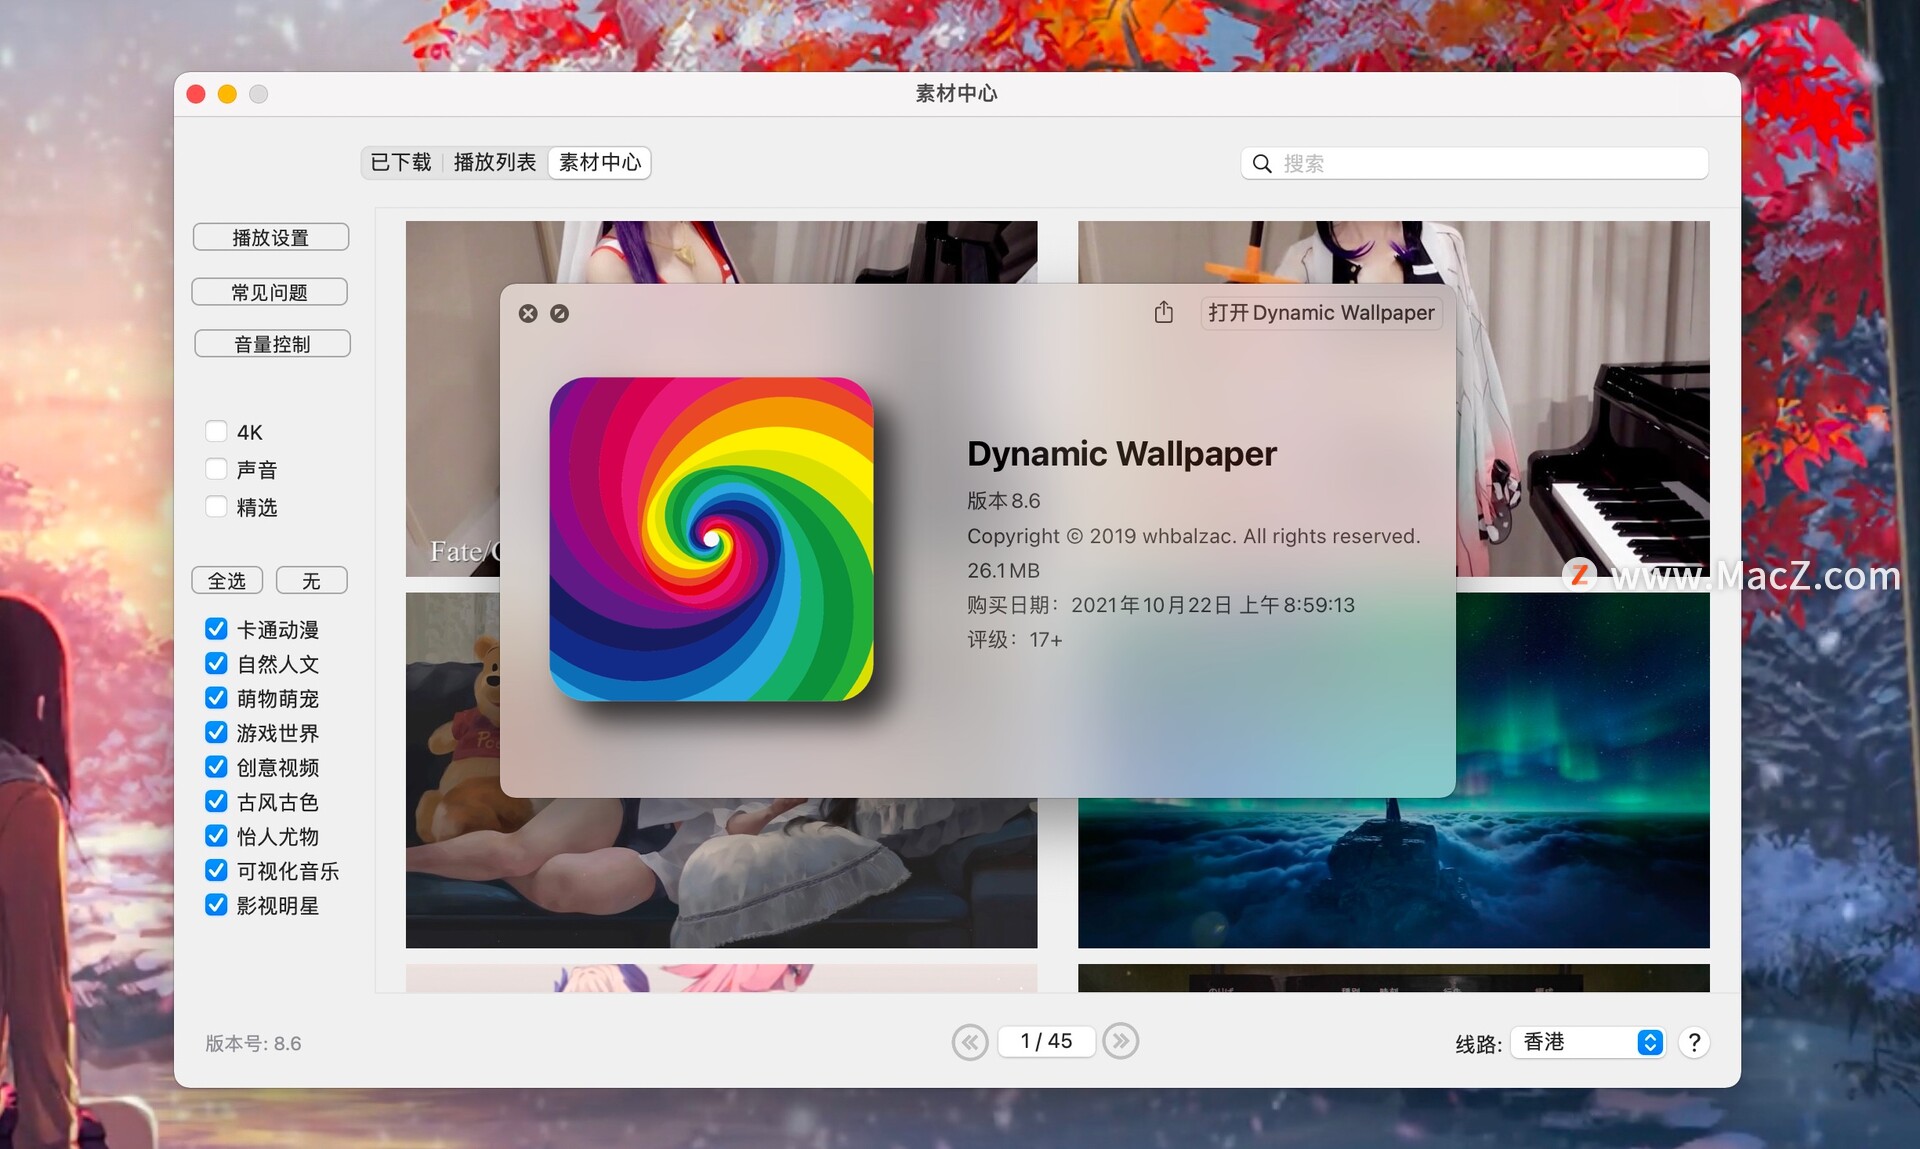The image size is (1920, 1149).
Task: Open help with the question mark button
Action: (1694, 1043)
